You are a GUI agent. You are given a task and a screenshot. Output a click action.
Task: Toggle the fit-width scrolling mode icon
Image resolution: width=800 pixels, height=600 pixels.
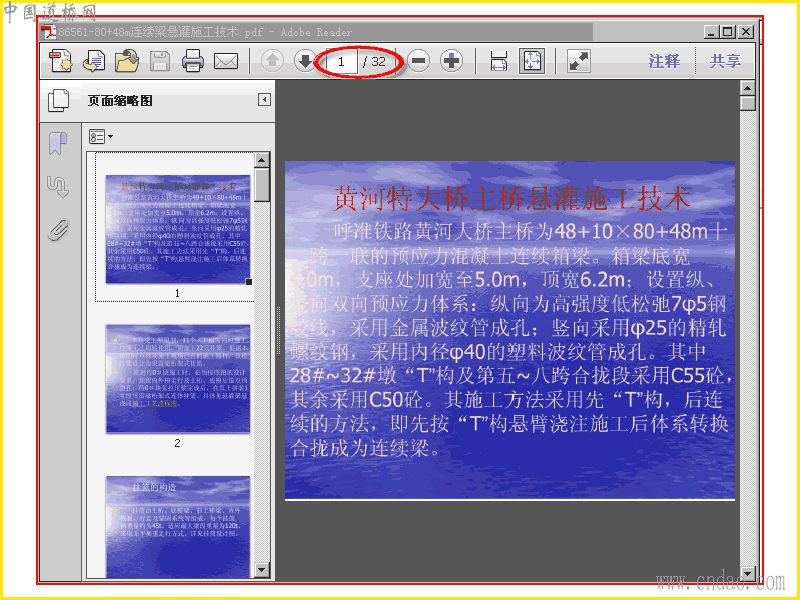click(498, 61)
